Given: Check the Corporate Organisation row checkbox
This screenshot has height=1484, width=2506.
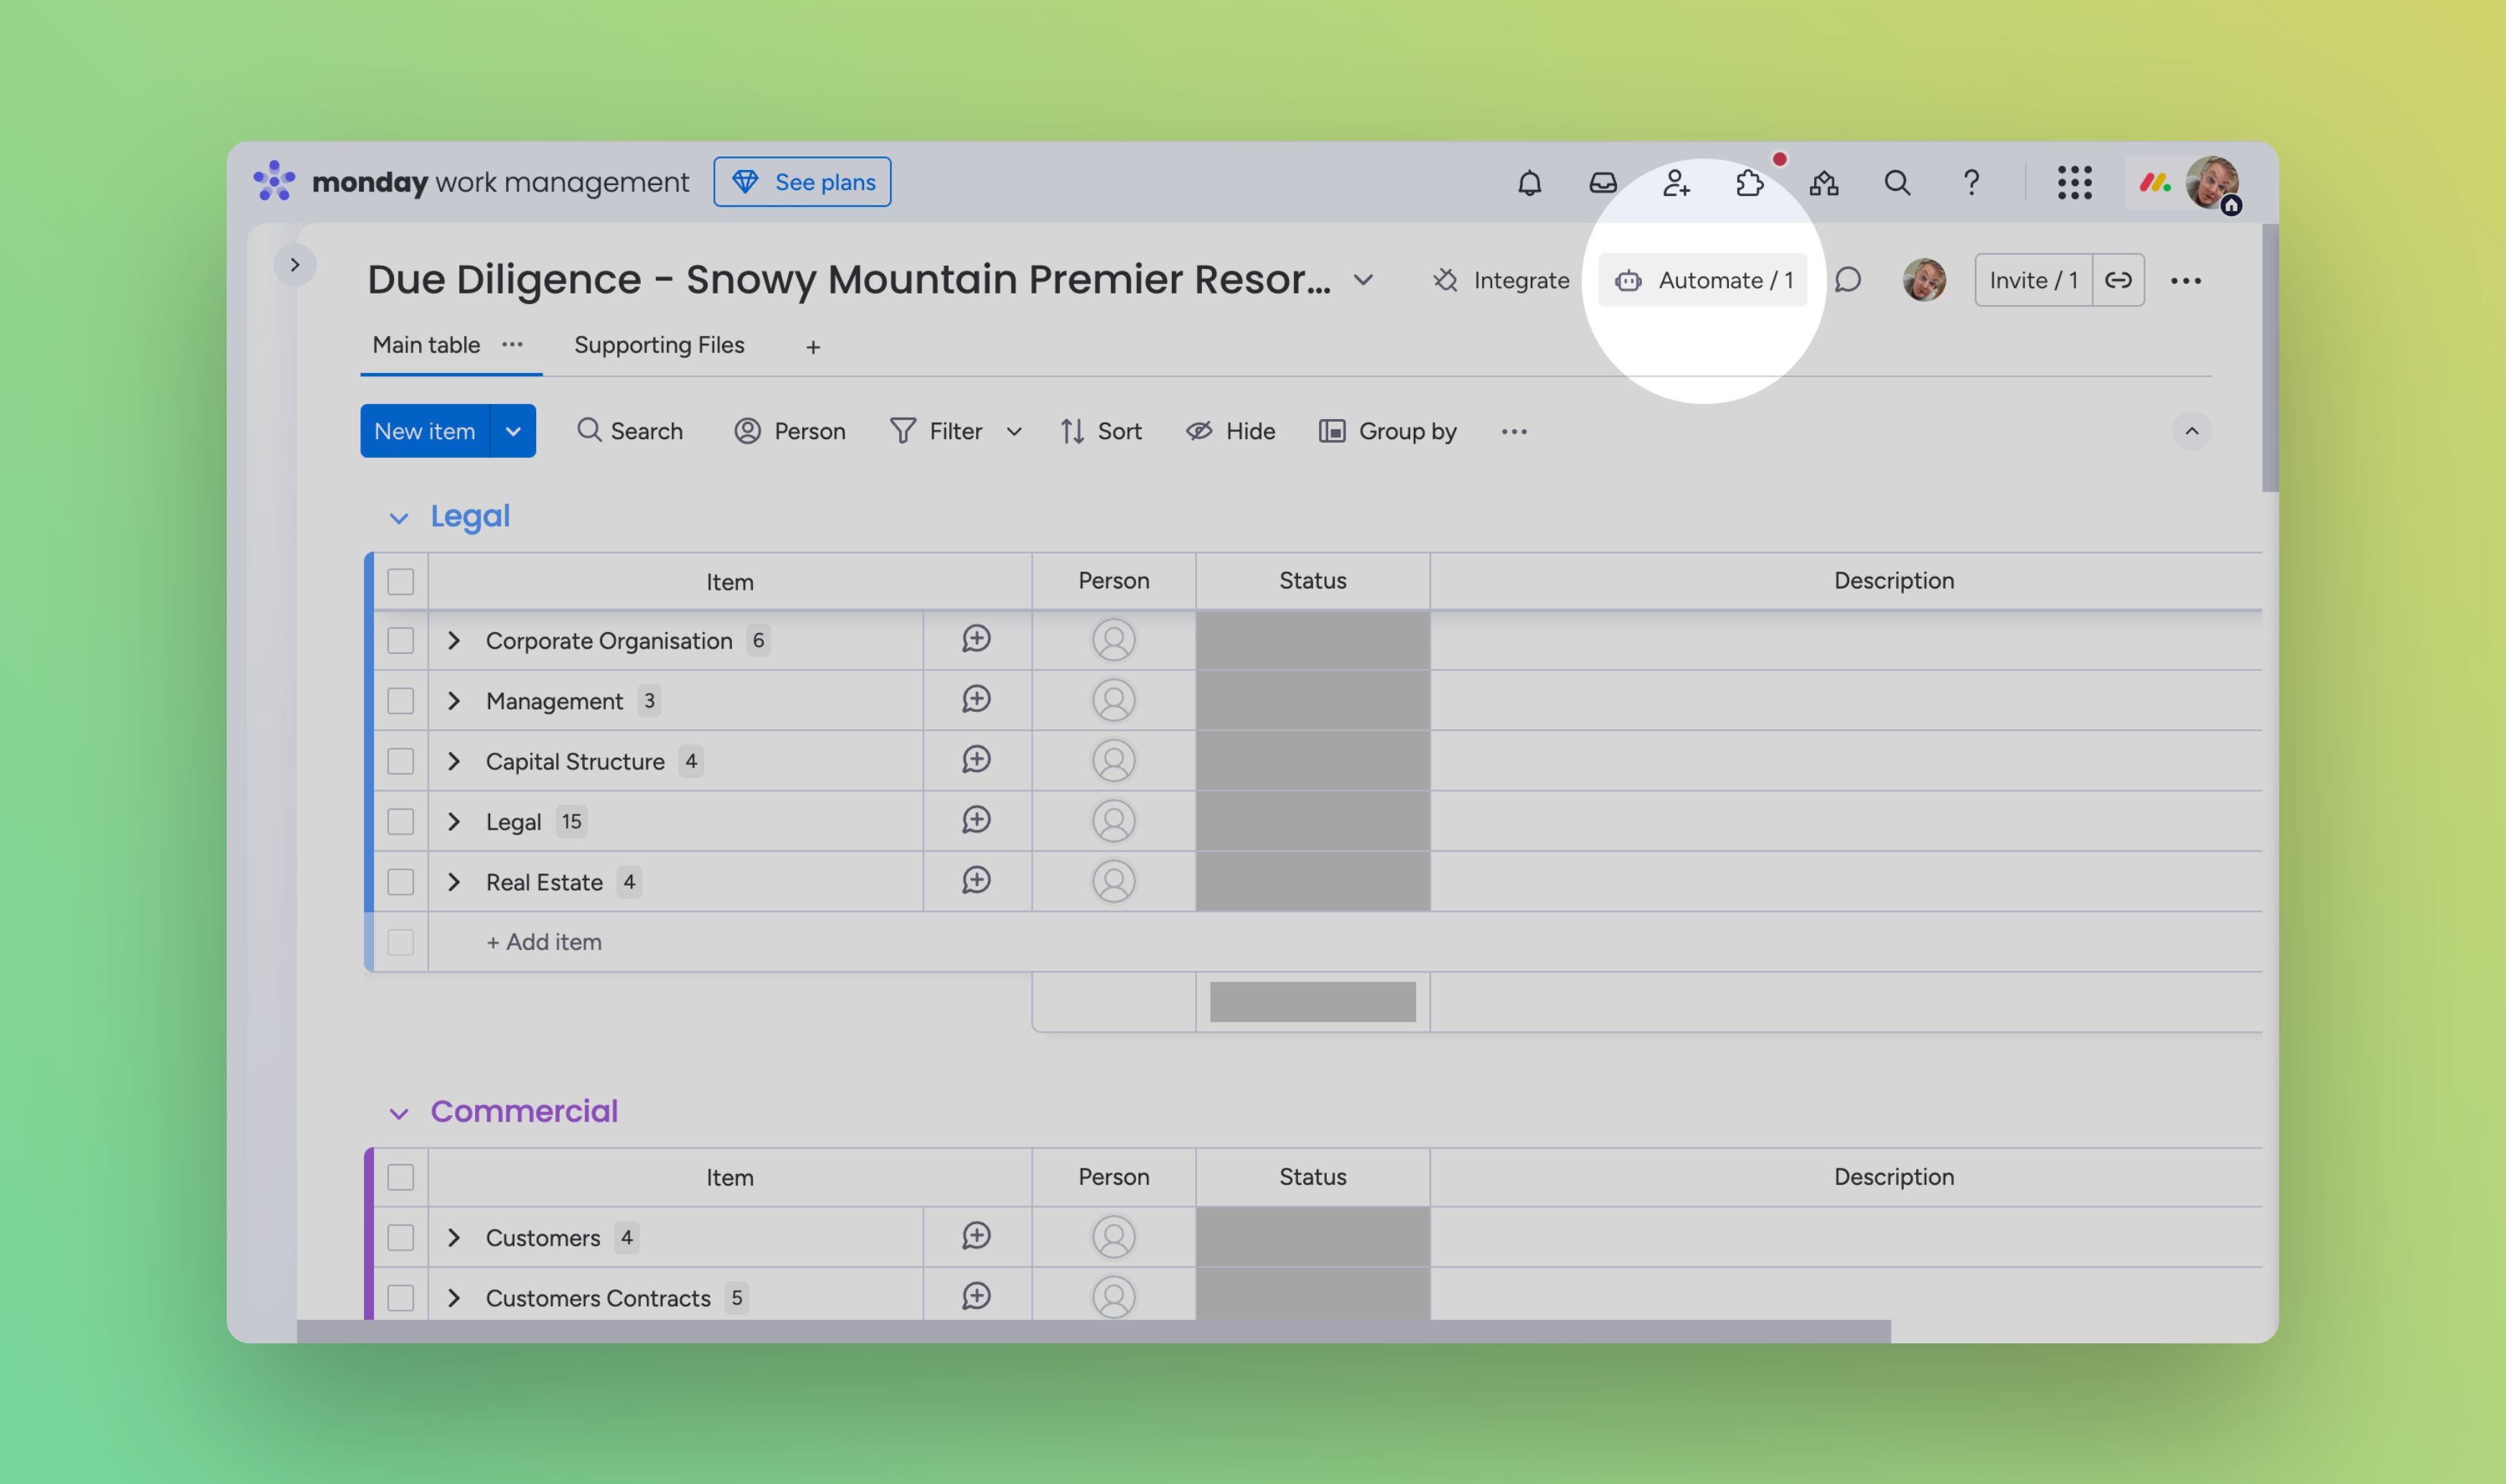Looking at the screenshot, I should 400,640.
